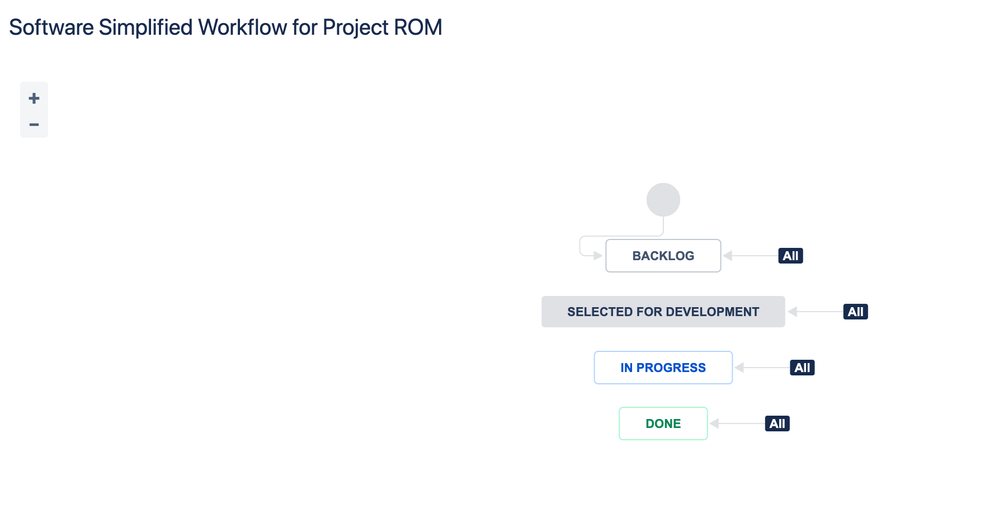This screenshot has width=999, height=517.
Task: Click the grey initial start circle
Action: point(663,200)
